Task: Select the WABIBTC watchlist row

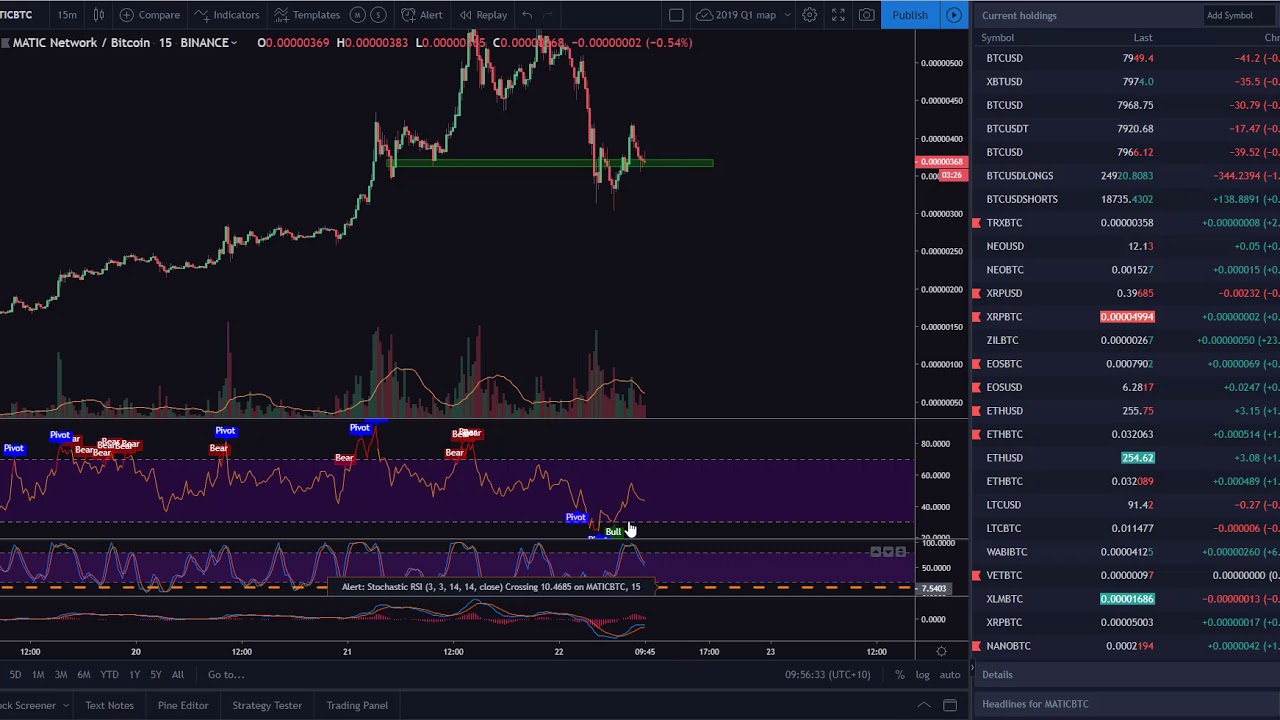Action: [1127, 552]
